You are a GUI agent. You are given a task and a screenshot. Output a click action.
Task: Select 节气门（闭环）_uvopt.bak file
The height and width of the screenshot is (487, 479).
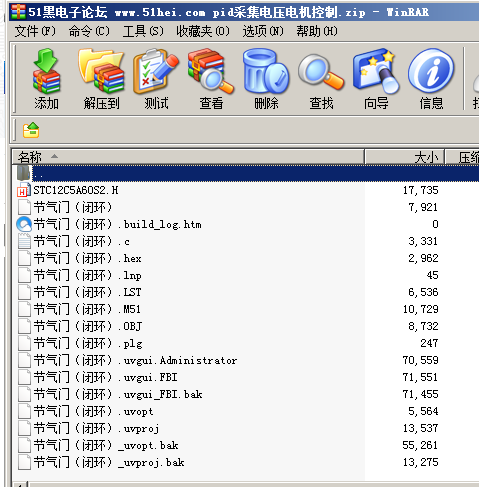click(106, 445)
